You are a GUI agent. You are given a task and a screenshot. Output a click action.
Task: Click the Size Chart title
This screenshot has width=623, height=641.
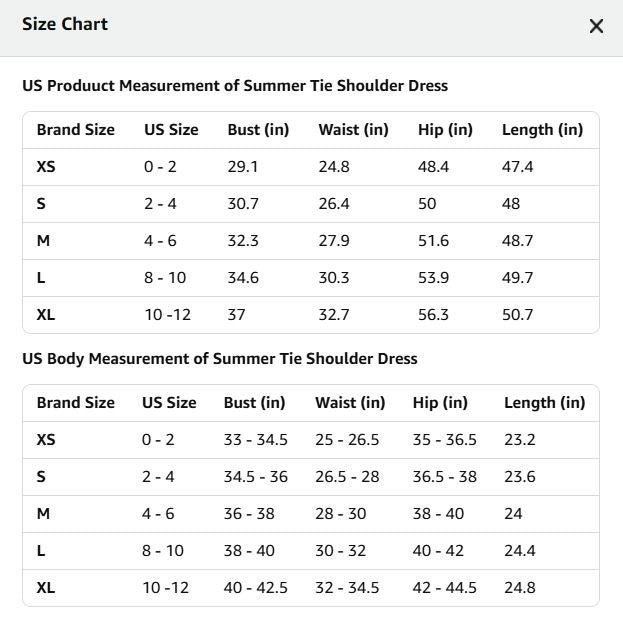coord(65,24)
